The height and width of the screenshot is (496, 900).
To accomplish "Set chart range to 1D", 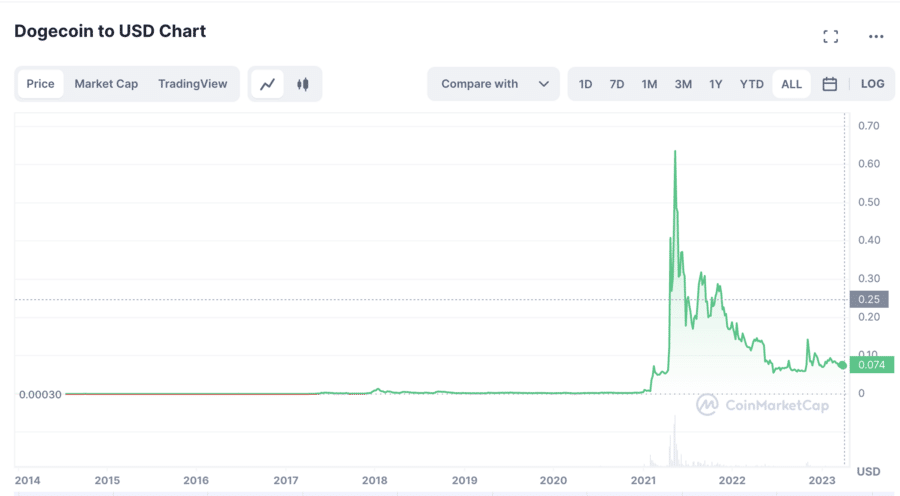I will (x=585, y=84).
